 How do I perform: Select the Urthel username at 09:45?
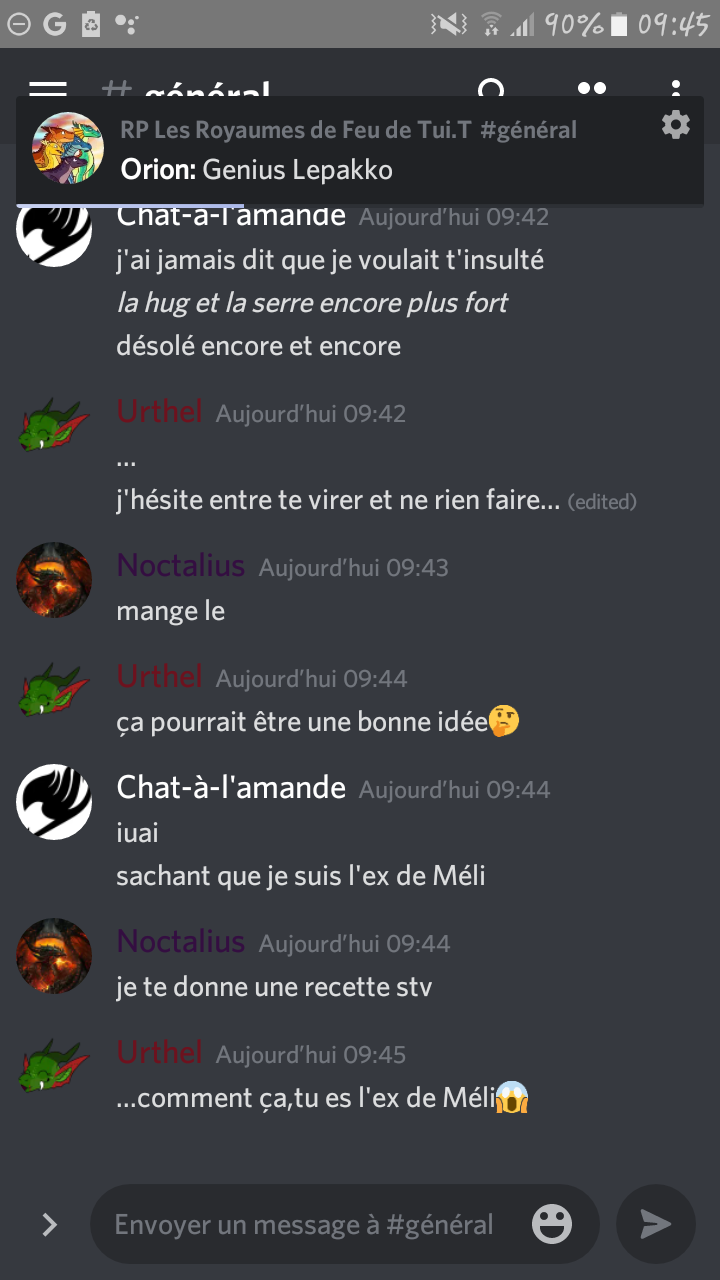(160, 1052)
